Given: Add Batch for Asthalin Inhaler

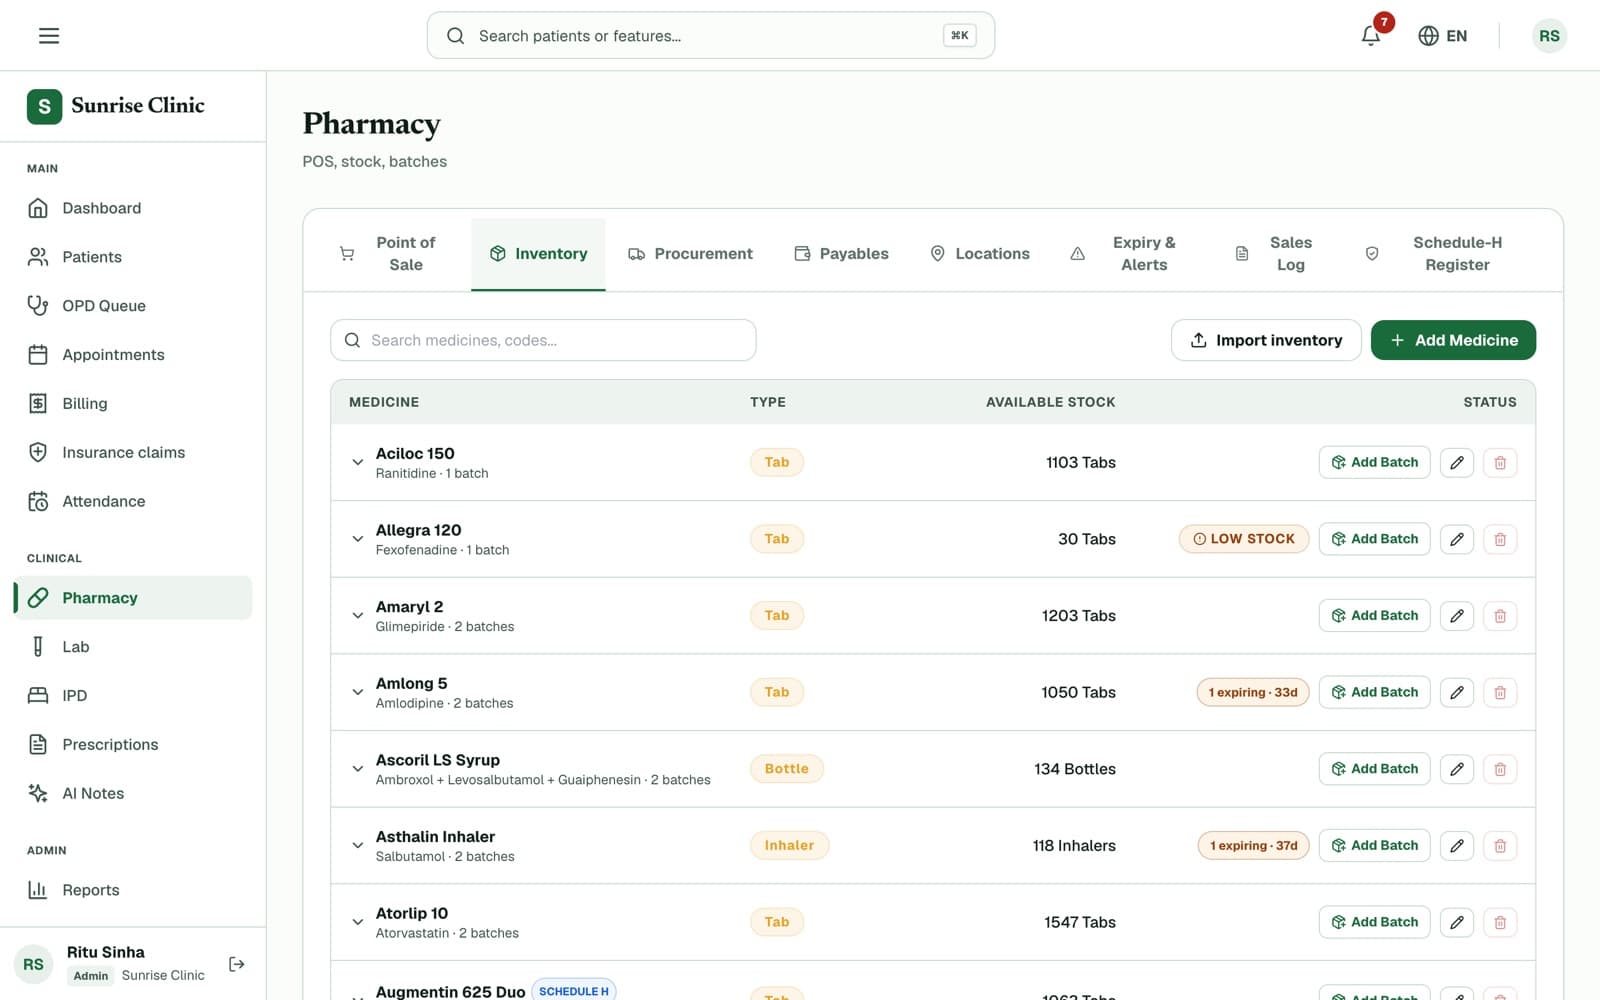Looking at the screenshot, I should coord(1374,846).
